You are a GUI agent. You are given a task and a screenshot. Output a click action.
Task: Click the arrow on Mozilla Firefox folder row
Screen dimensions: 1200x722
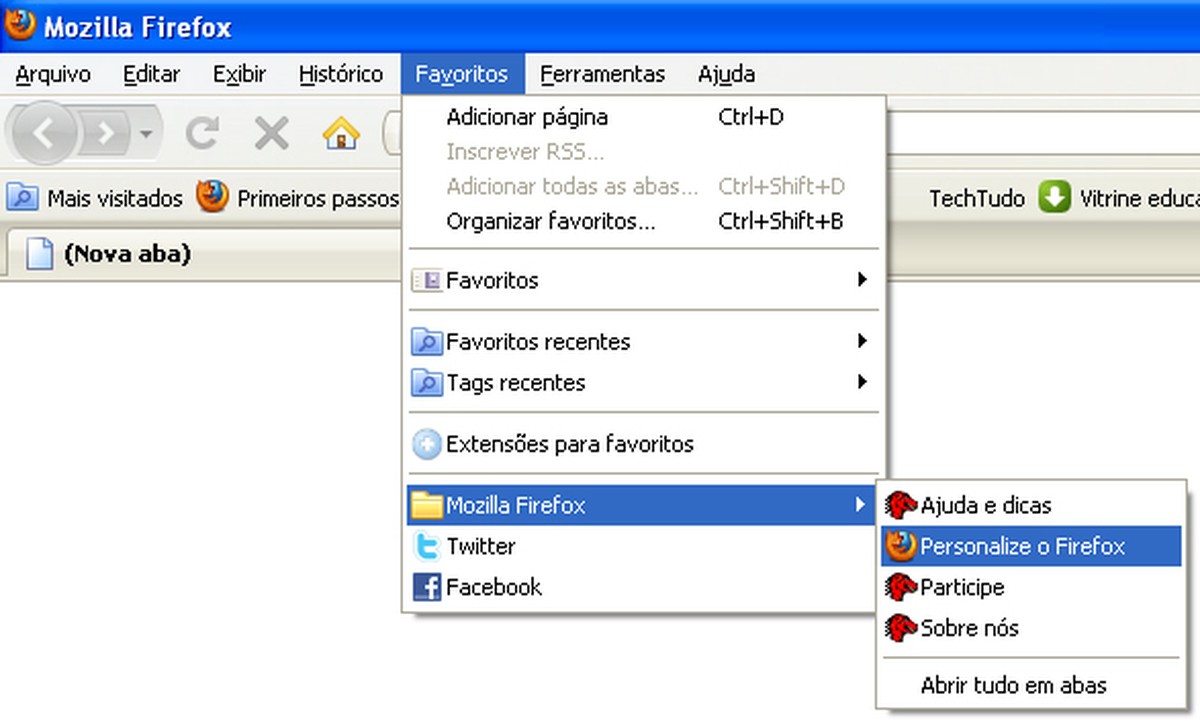coord(862,505)
